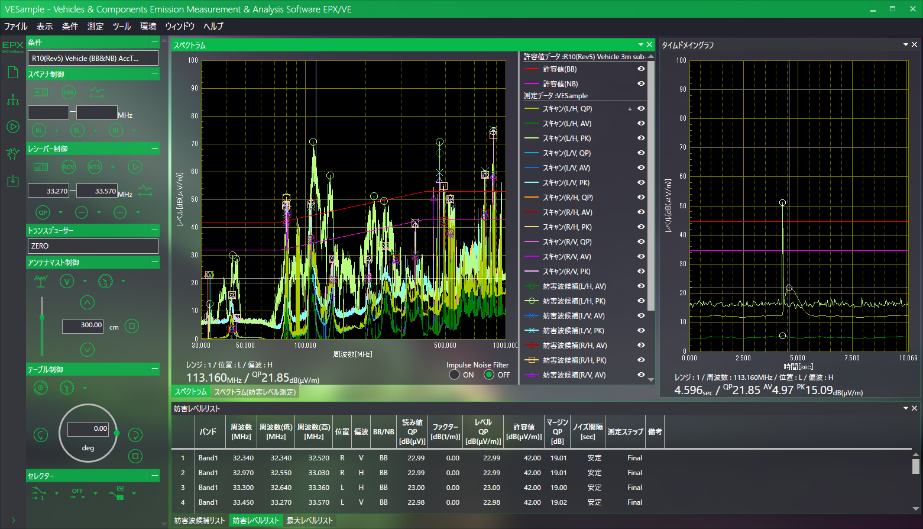Hide the スキャン(R/H, QP) trace
The width and height of the screenshot is (923, 529).
coord(641,197)
